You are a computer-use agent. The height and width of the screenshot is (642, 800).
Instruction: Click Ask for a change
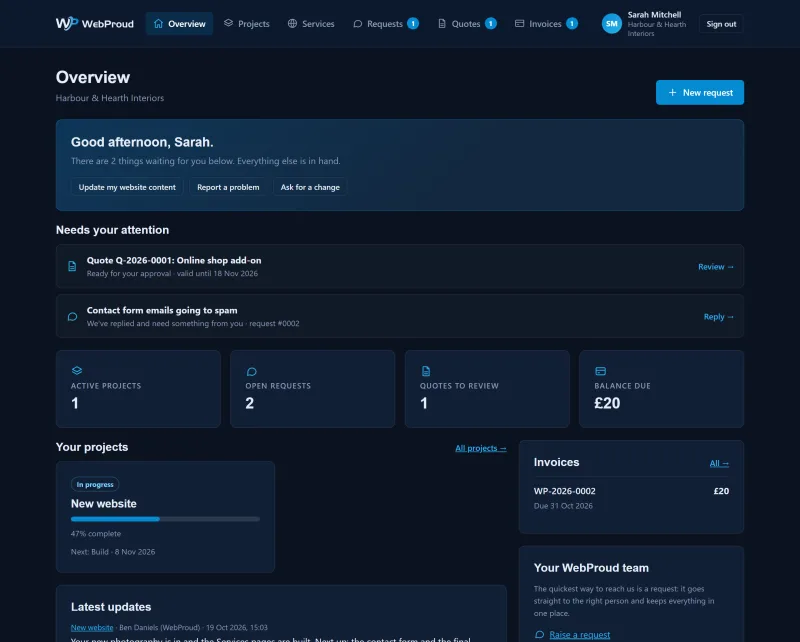(x=310, y=187)
